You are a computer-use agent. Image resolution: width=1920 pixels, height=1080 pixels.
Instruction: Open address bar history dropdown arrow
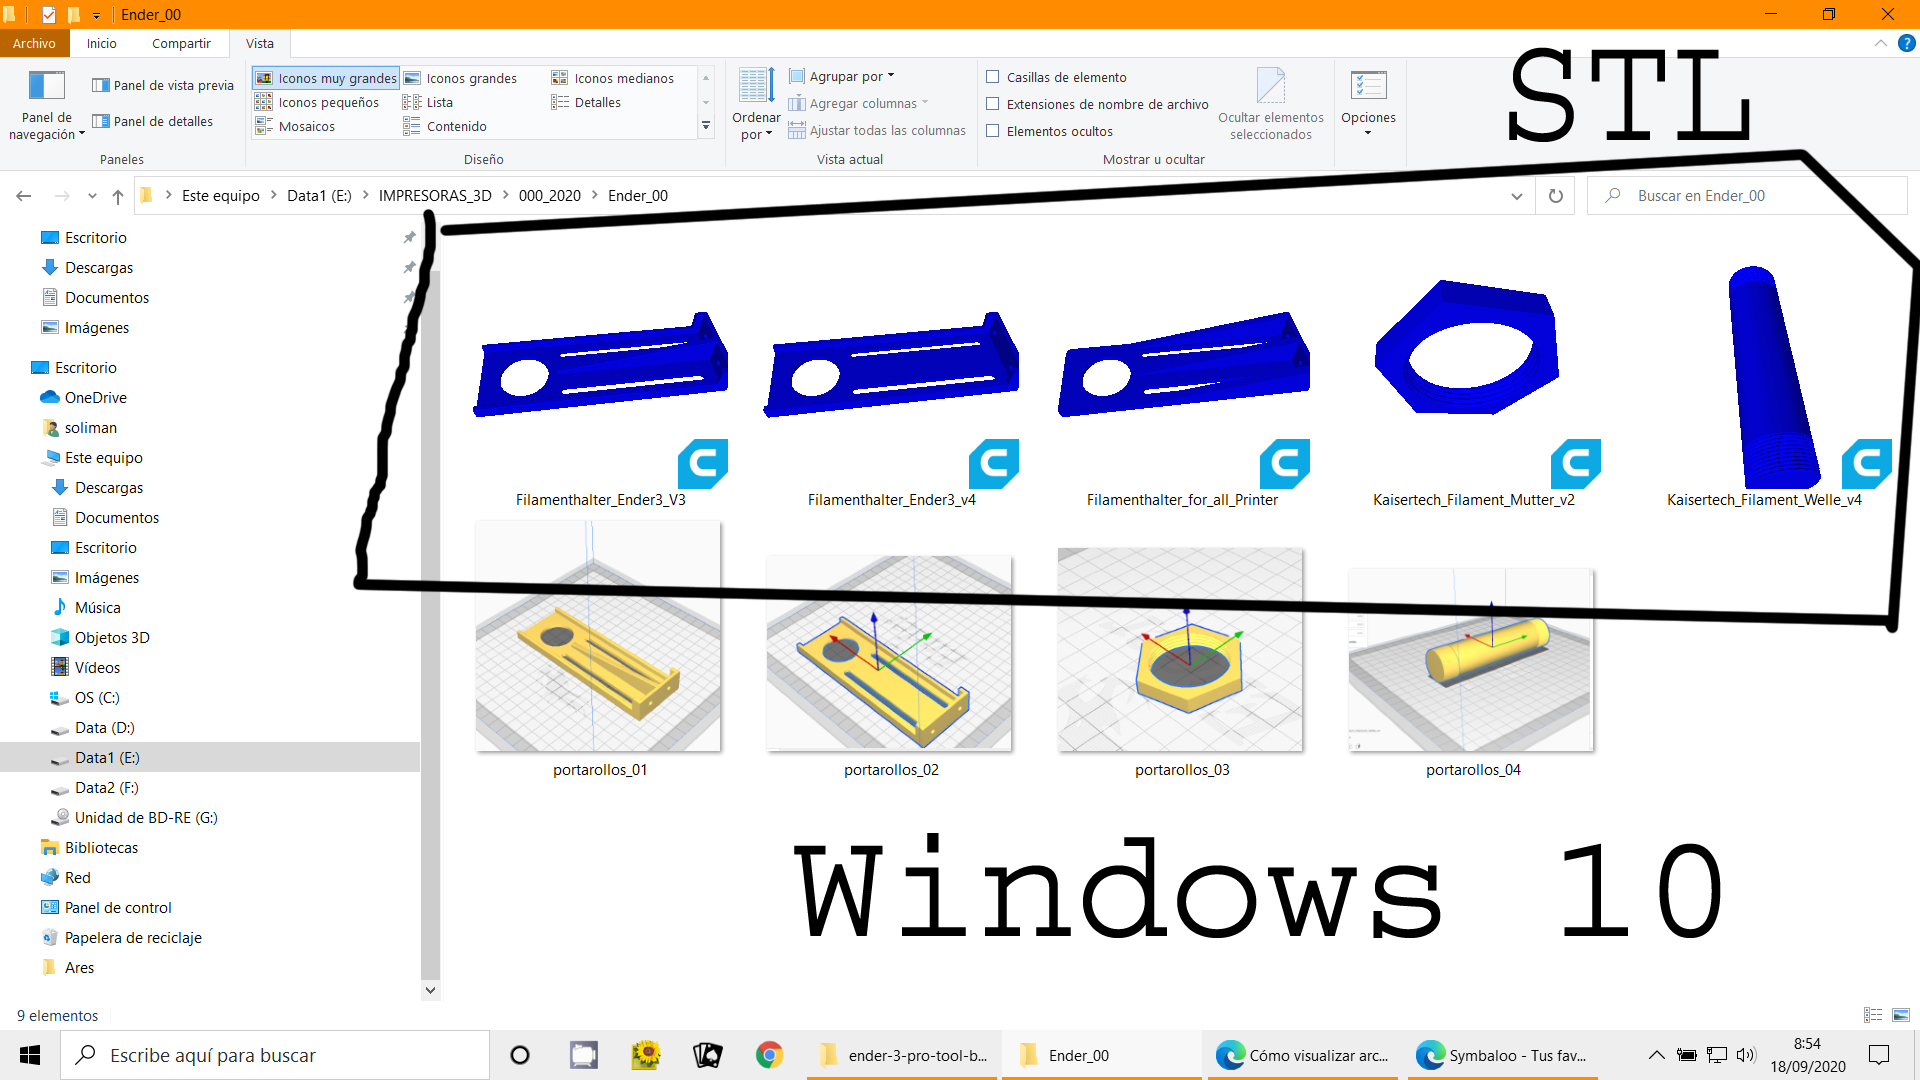tap(1516, 196)
